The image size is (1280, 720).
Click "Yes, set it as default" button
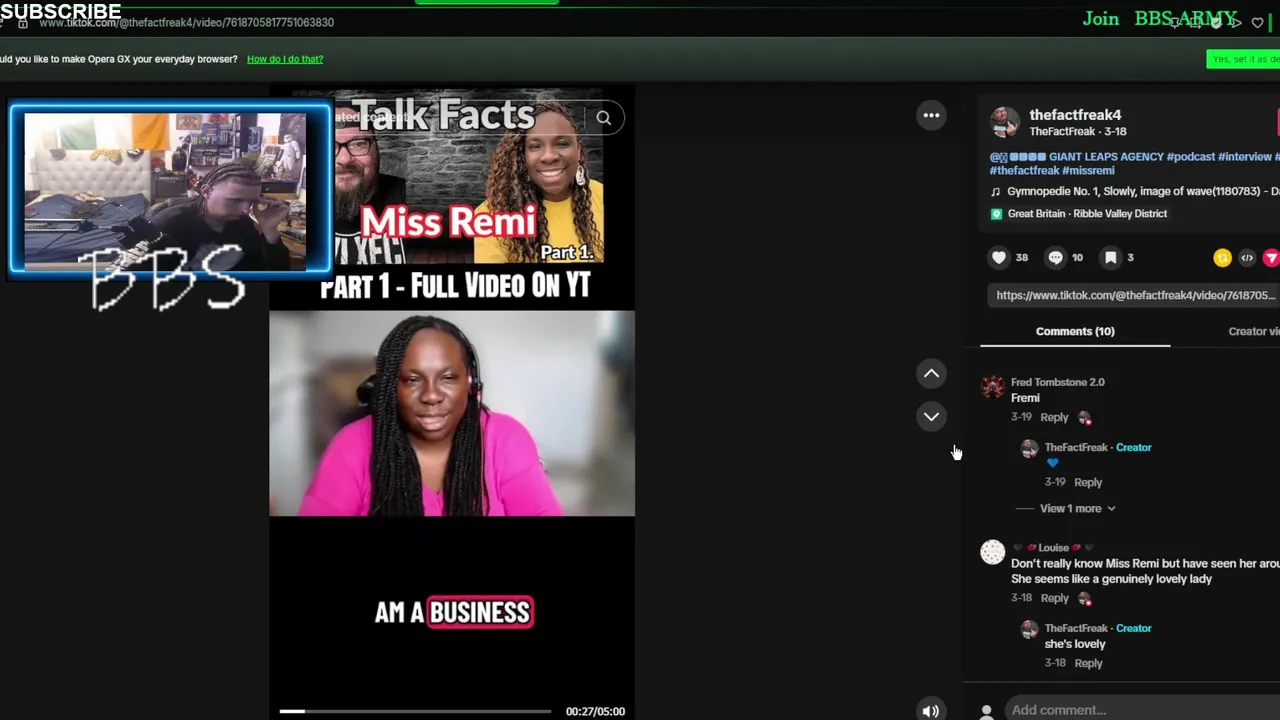point(1243,59)
